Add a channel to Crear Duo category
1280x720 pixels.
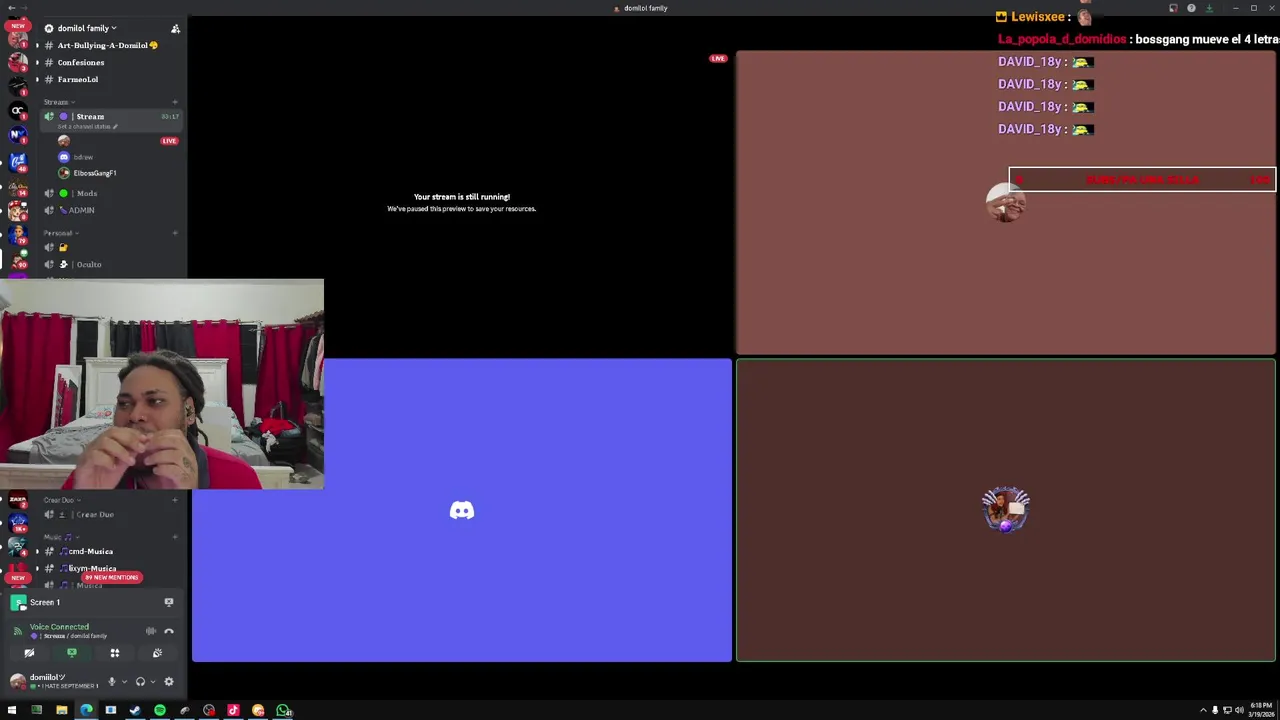tap(175, 500)
